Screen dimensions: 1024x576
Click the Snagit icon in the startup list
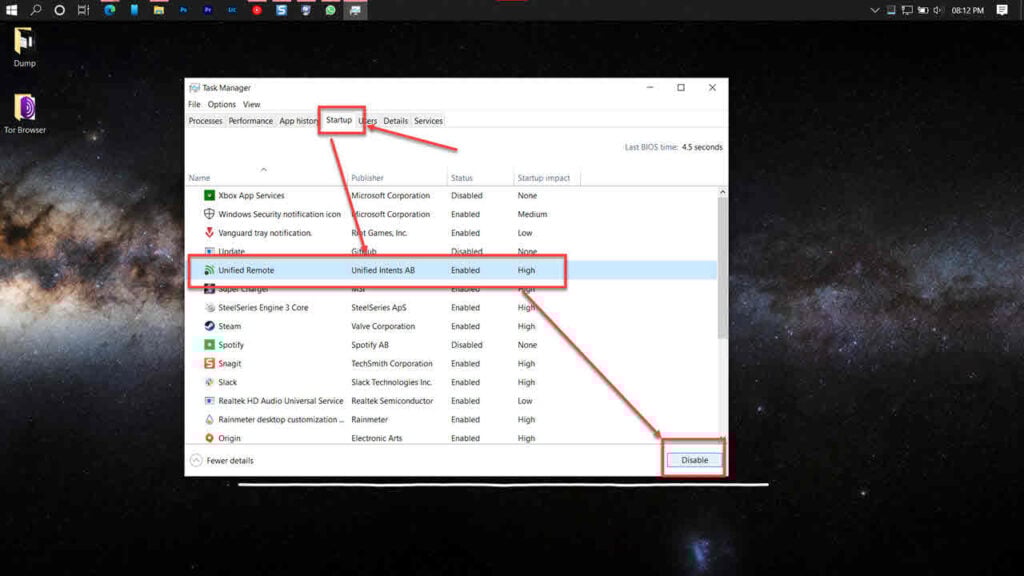click(x=209, y=363)
